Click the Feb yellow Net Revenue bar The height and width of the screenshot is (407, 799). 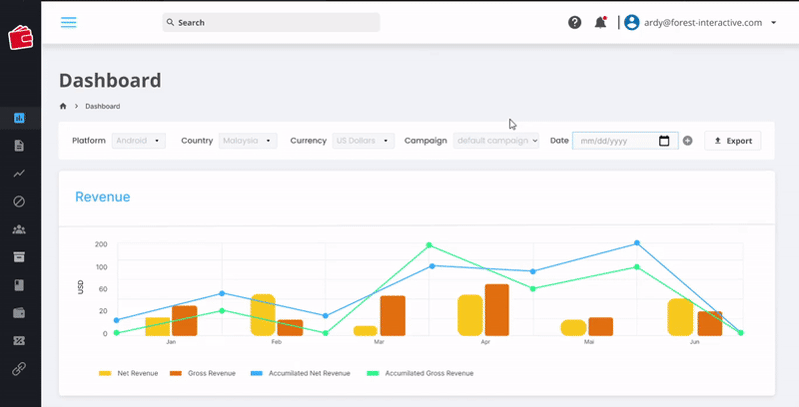coord(263,315)
